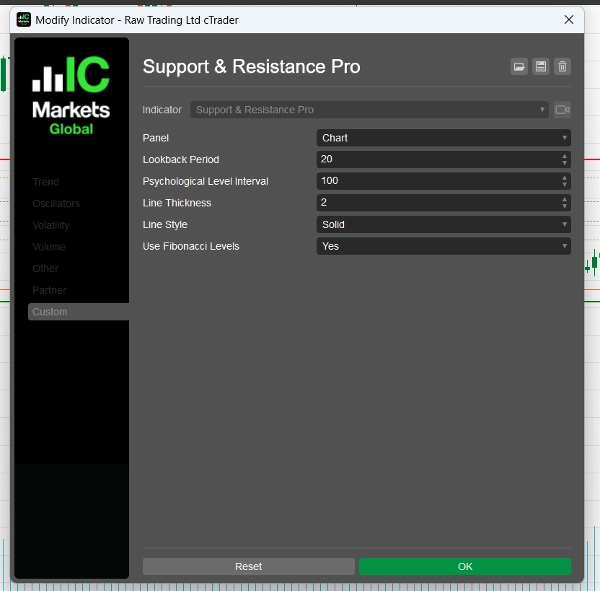The width and height of the screenshot is (600, 591).
Task: Select the Custom category
Action: pos(78,312)
